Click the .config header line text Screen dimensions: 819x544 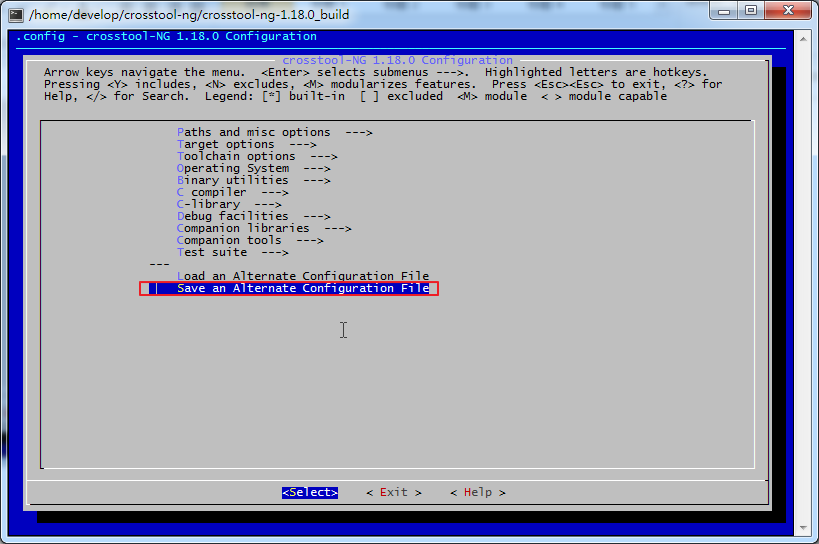tap(166, 36)
